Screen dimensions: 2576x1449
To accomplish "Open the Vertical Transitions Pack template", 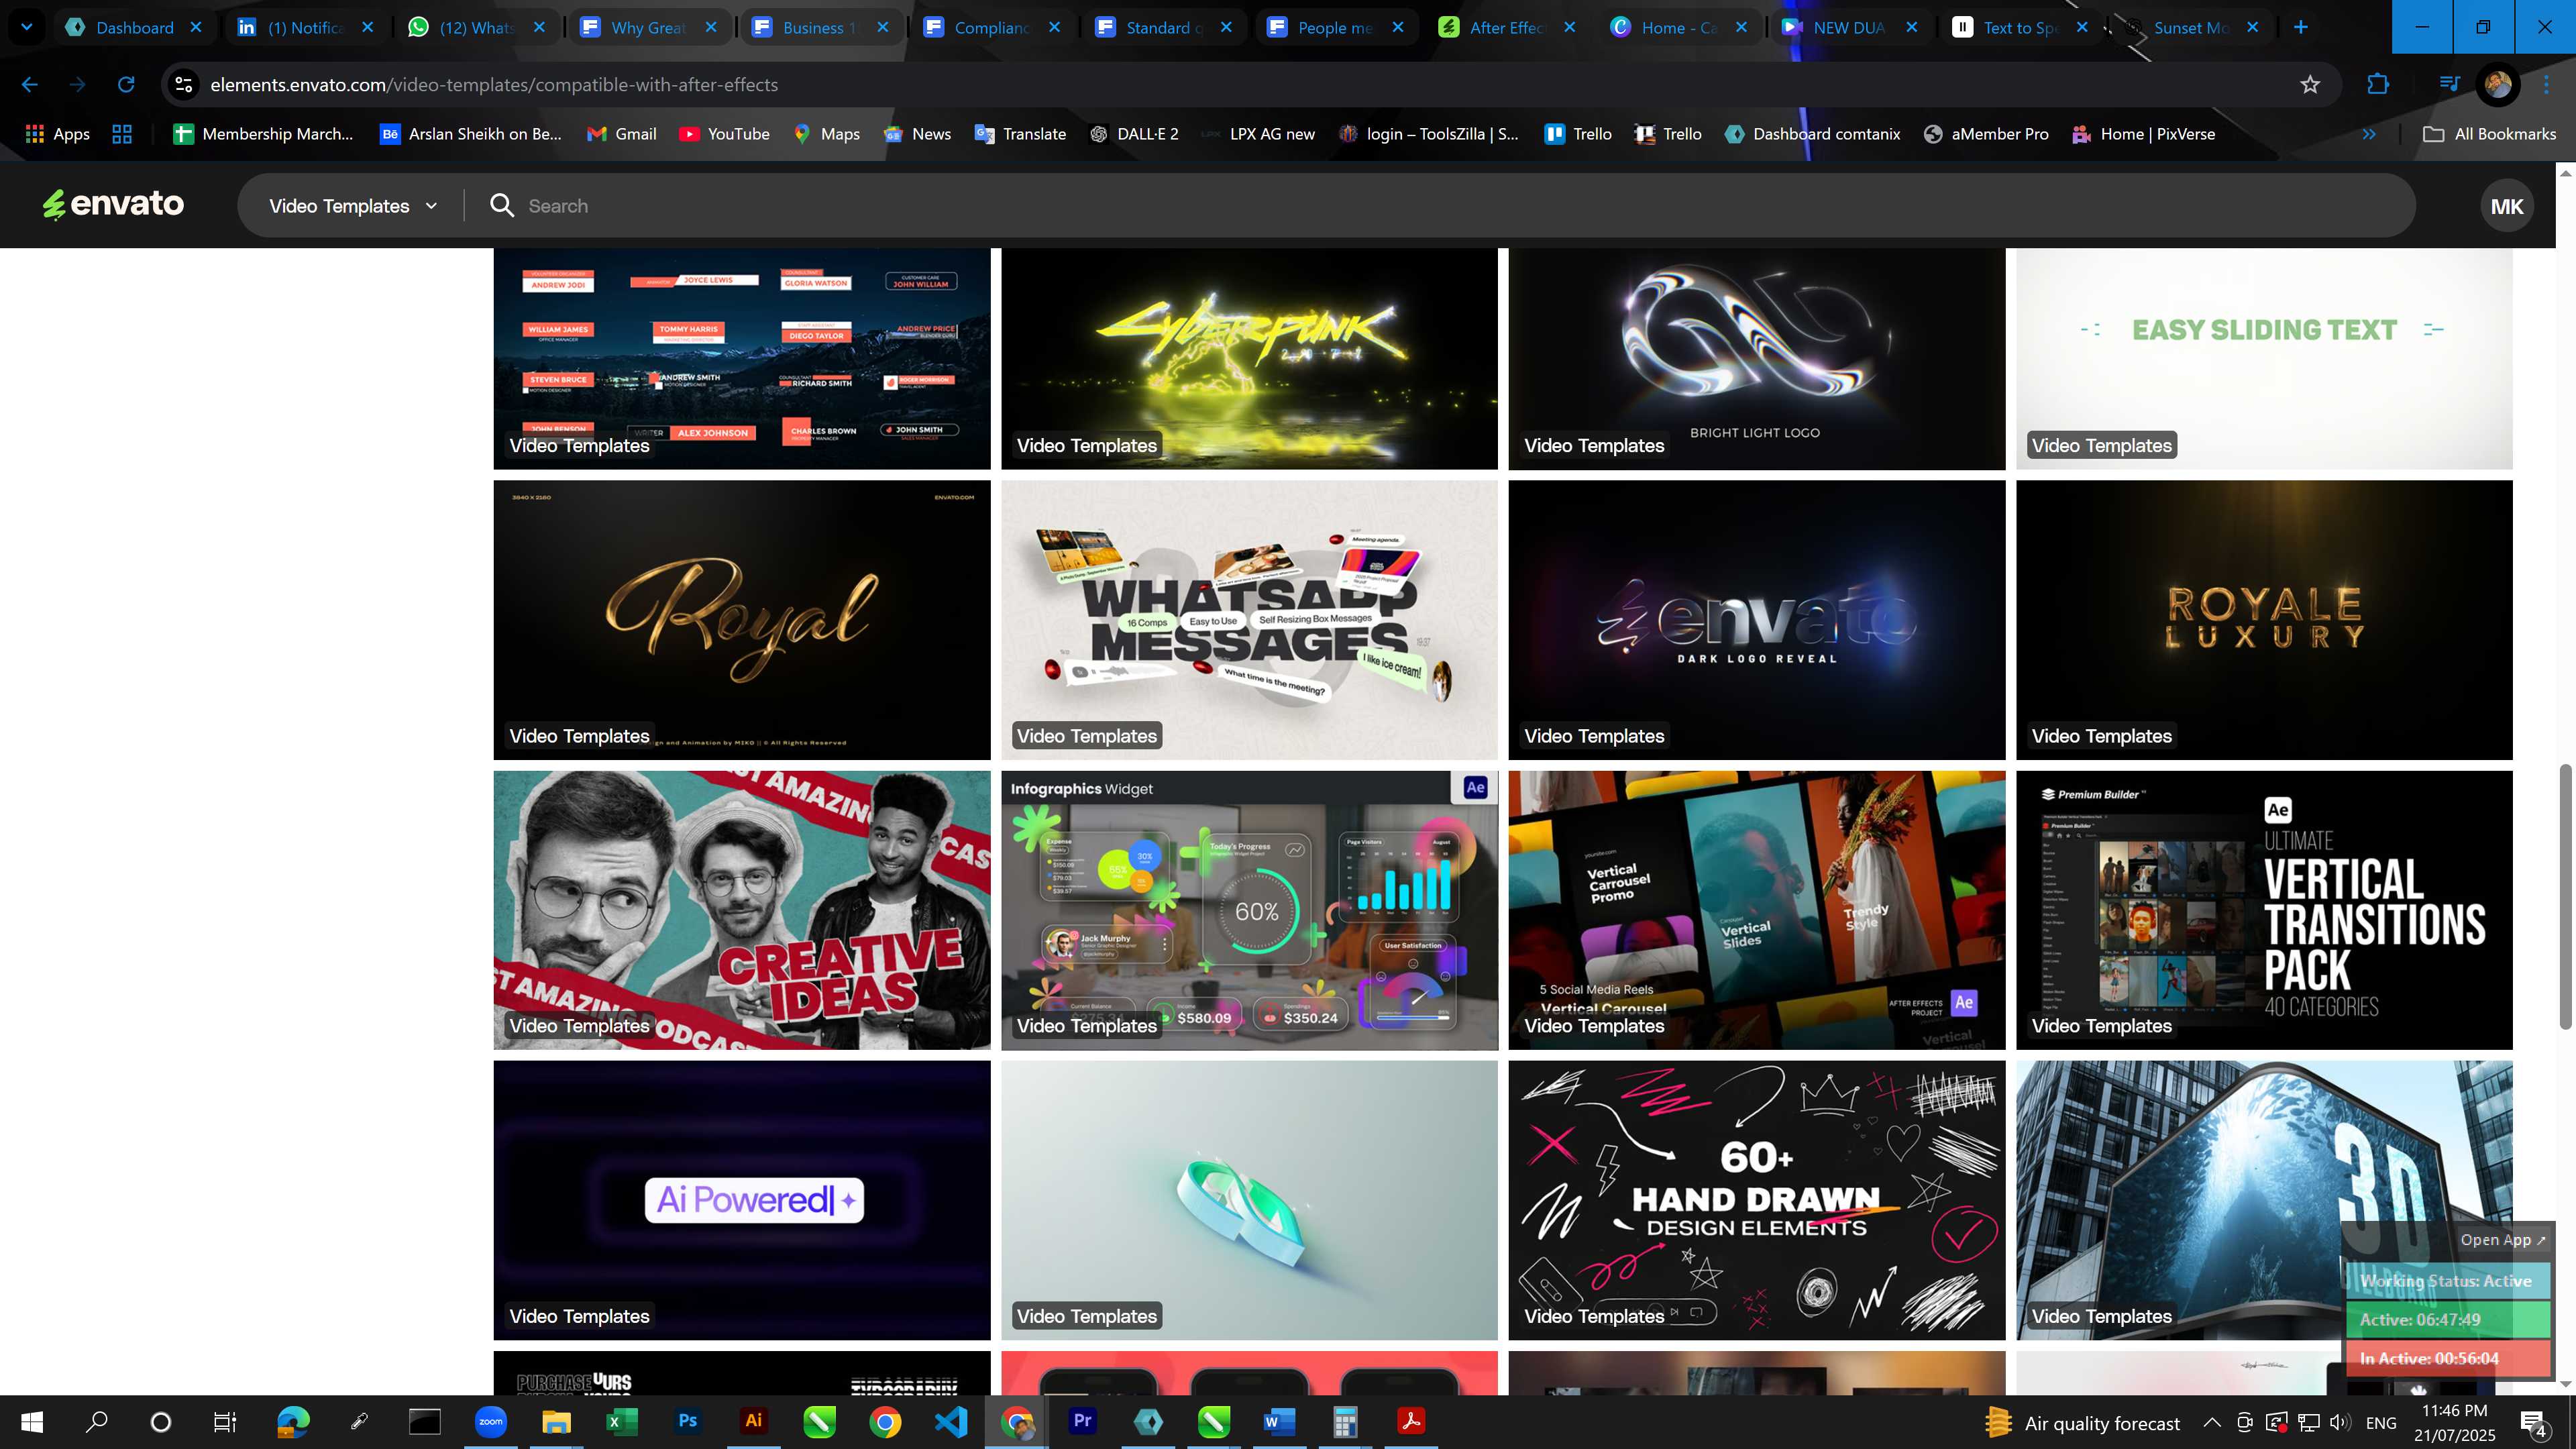I will tap(2264, 909).
